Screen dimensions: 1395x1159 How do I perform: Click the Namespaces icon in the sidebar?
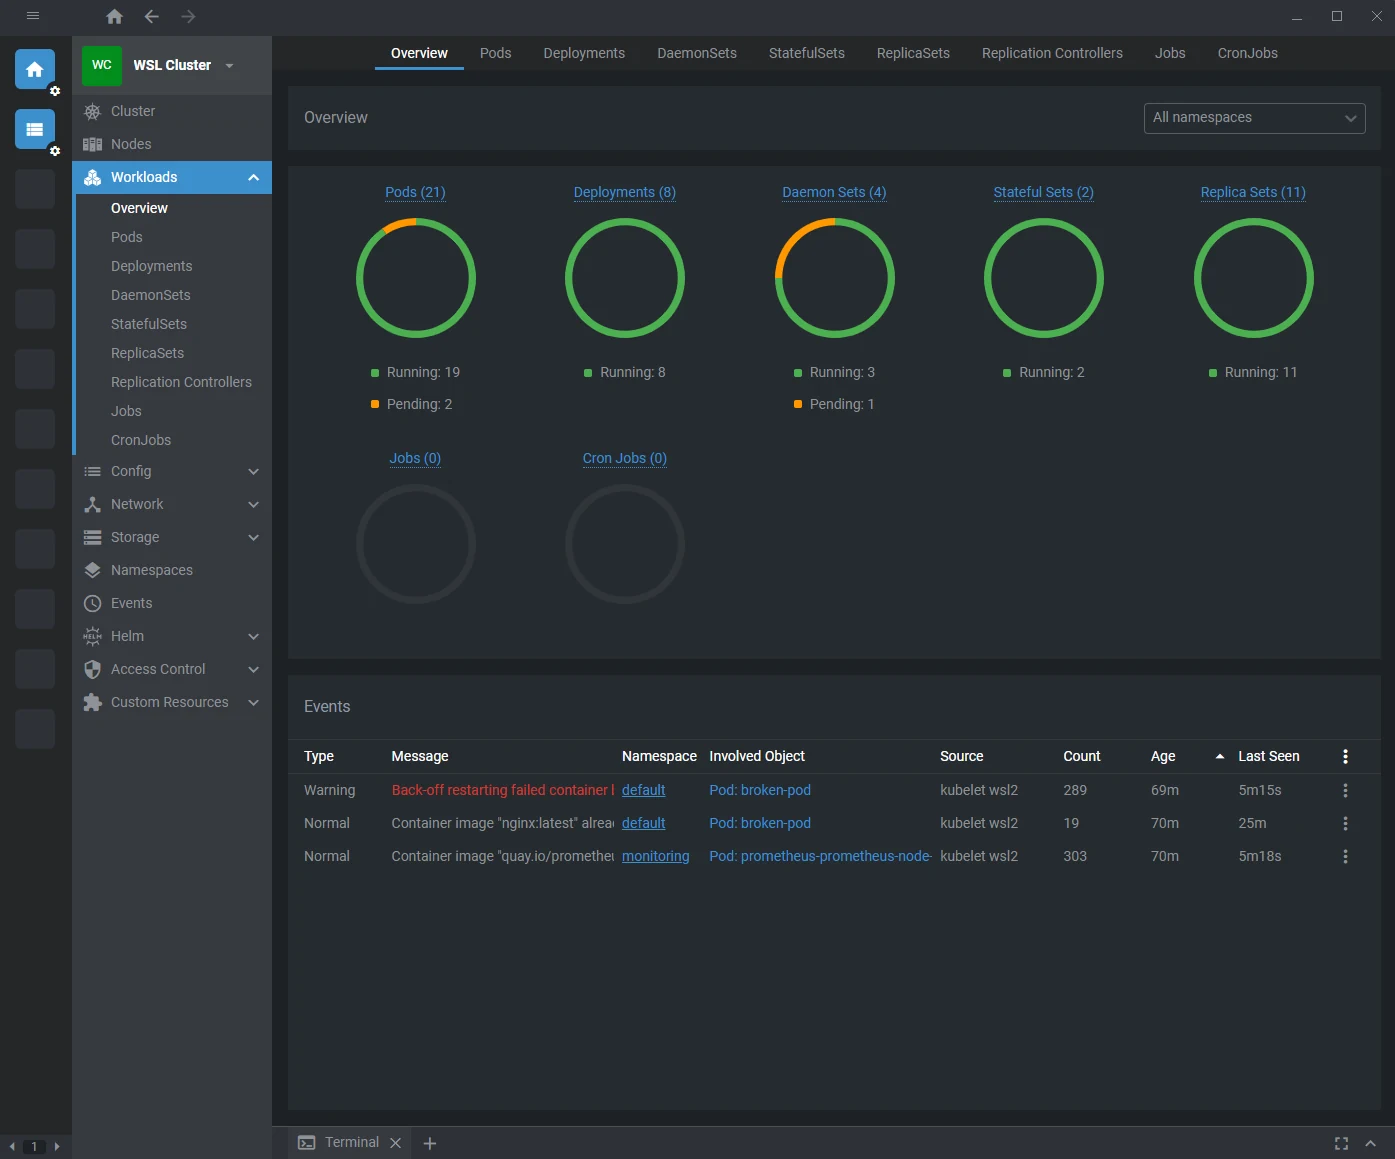tap(92, 570)
